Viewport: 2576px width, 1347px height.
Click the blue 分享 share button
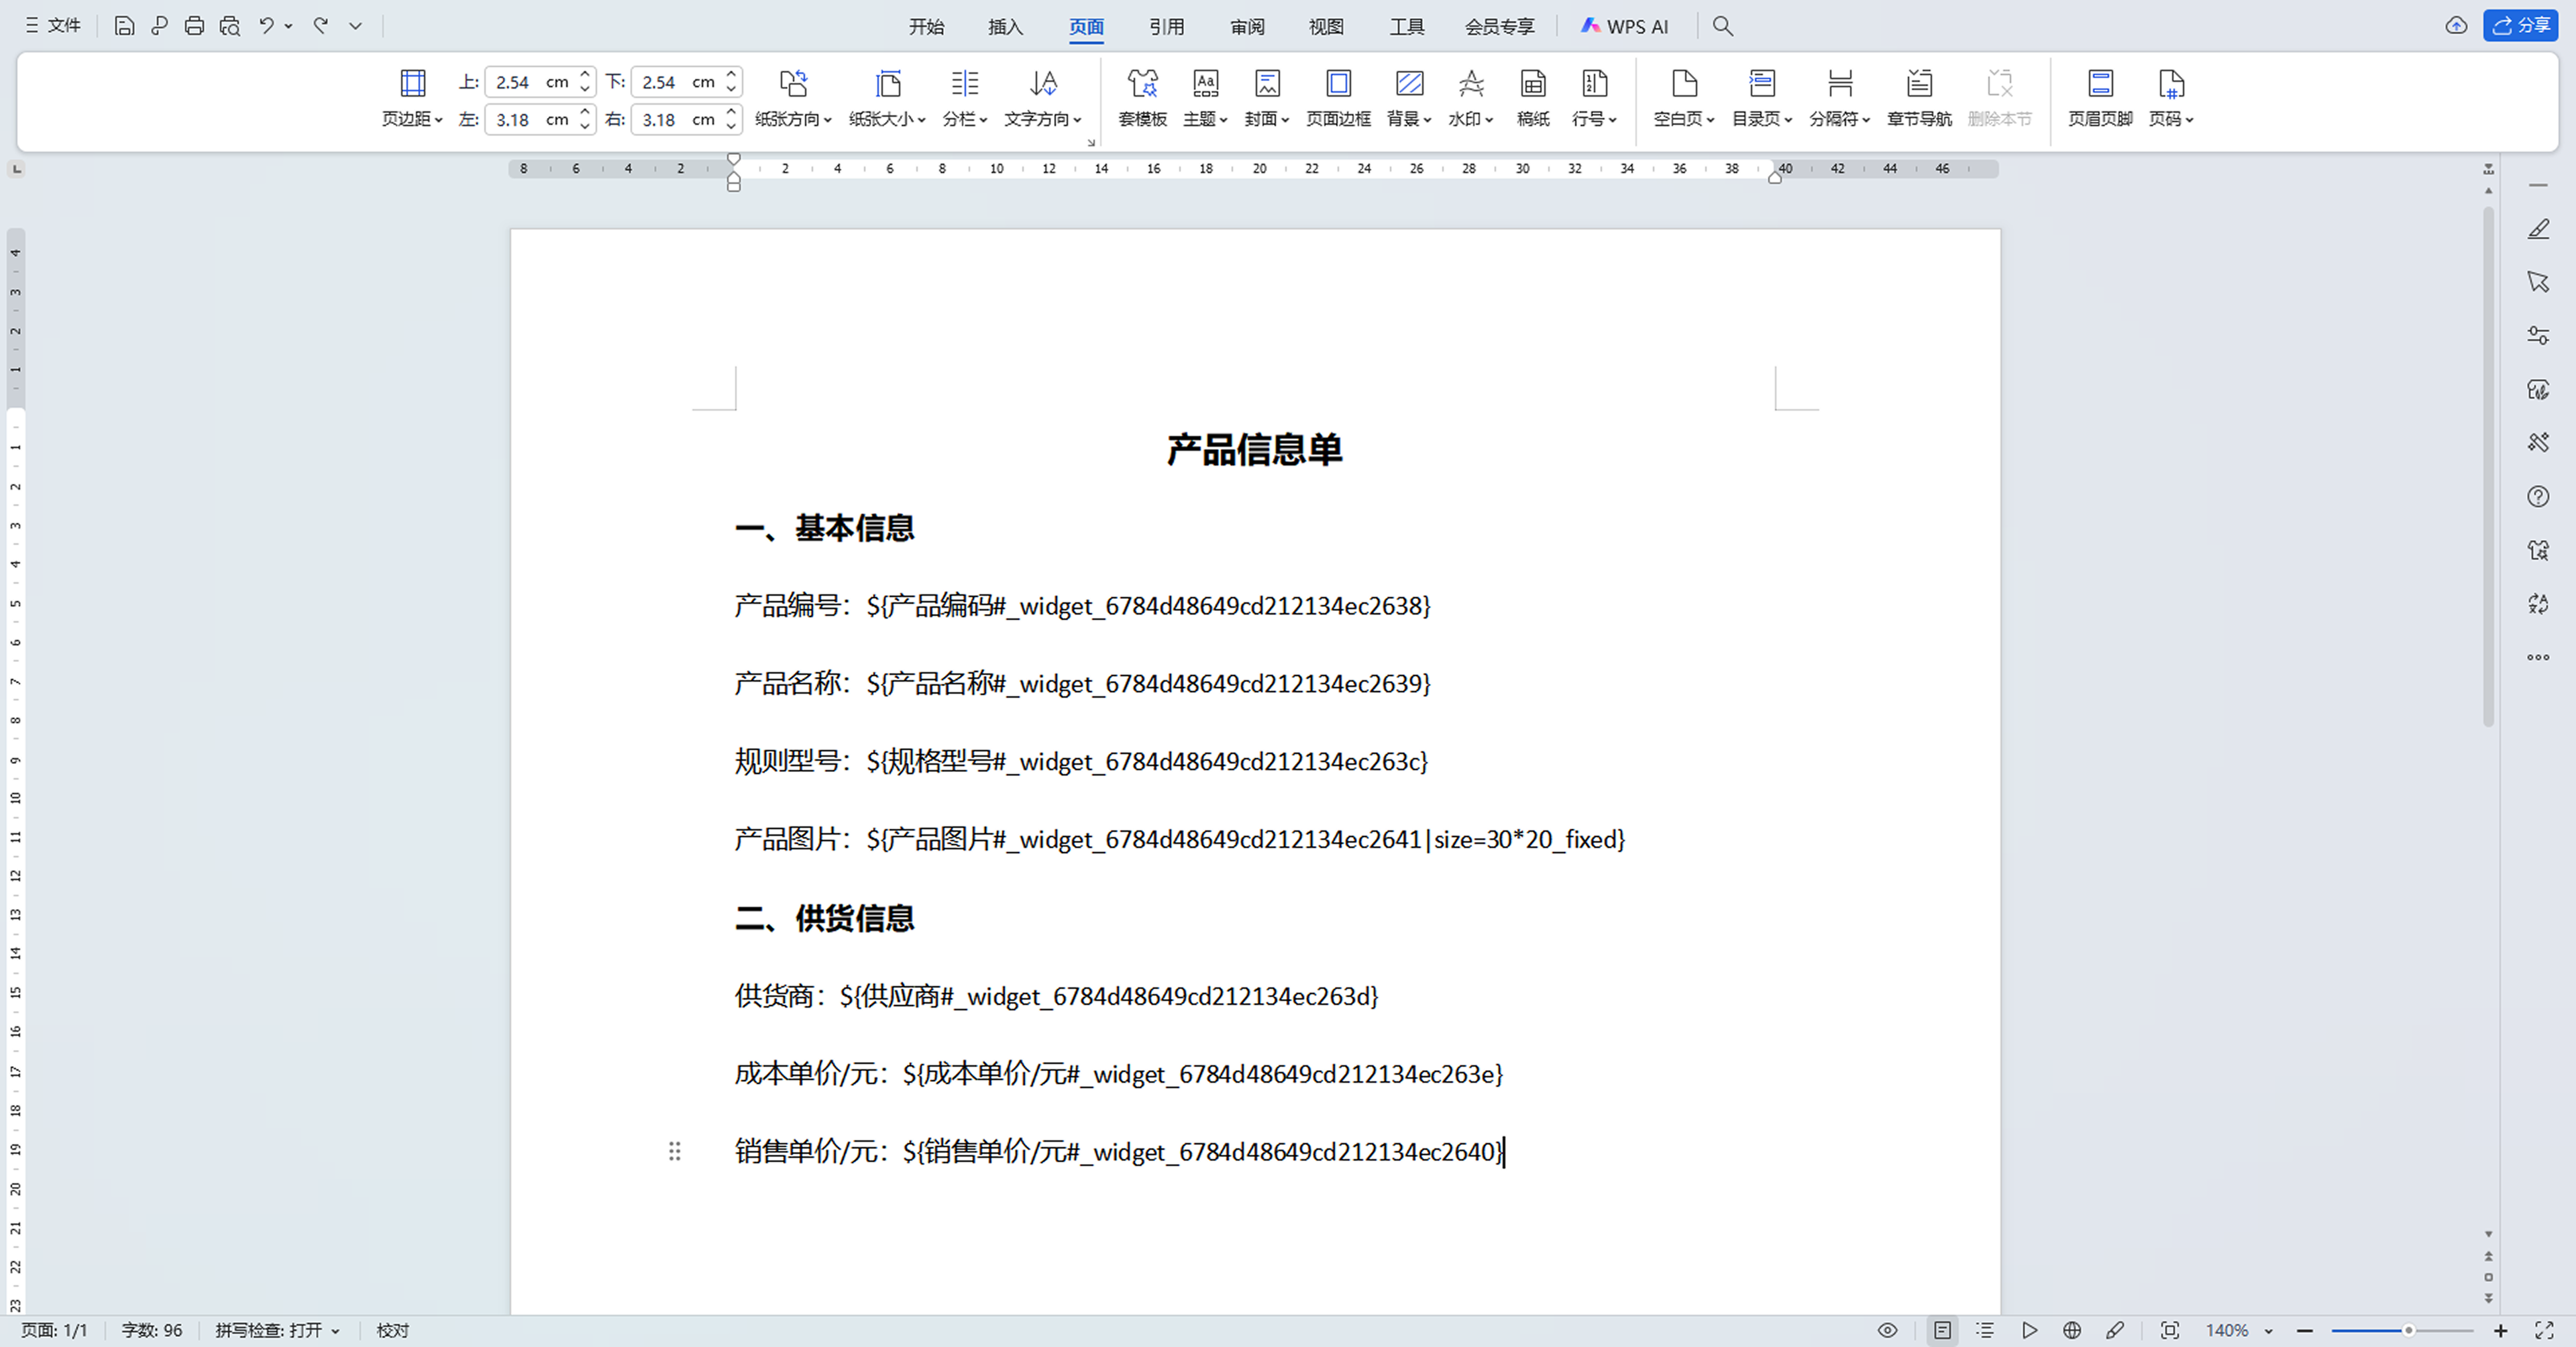(x=2520, y=26)
